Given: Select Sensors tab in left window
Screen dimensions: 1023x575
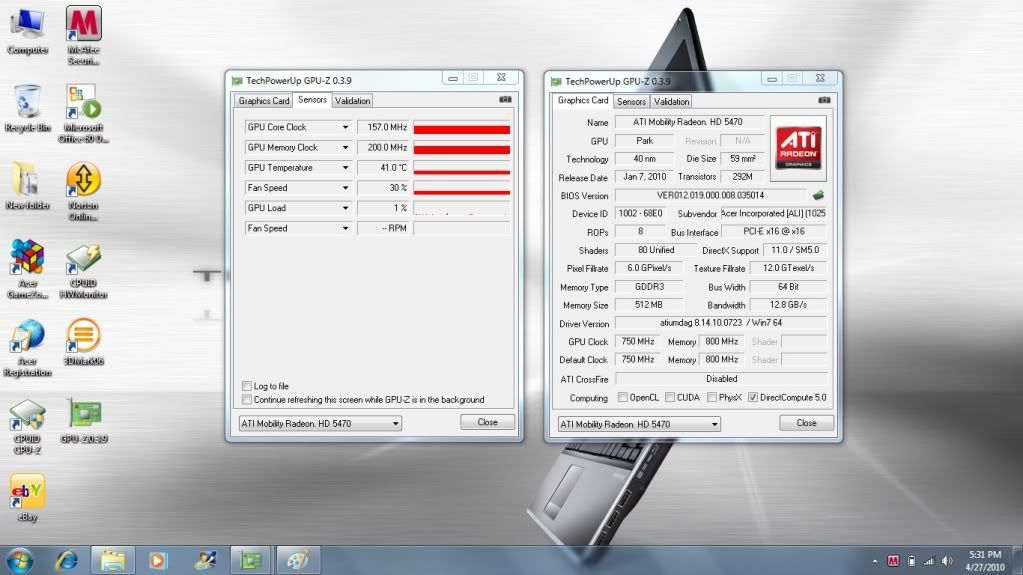Looking at the screenshot, I should (312, 100).
